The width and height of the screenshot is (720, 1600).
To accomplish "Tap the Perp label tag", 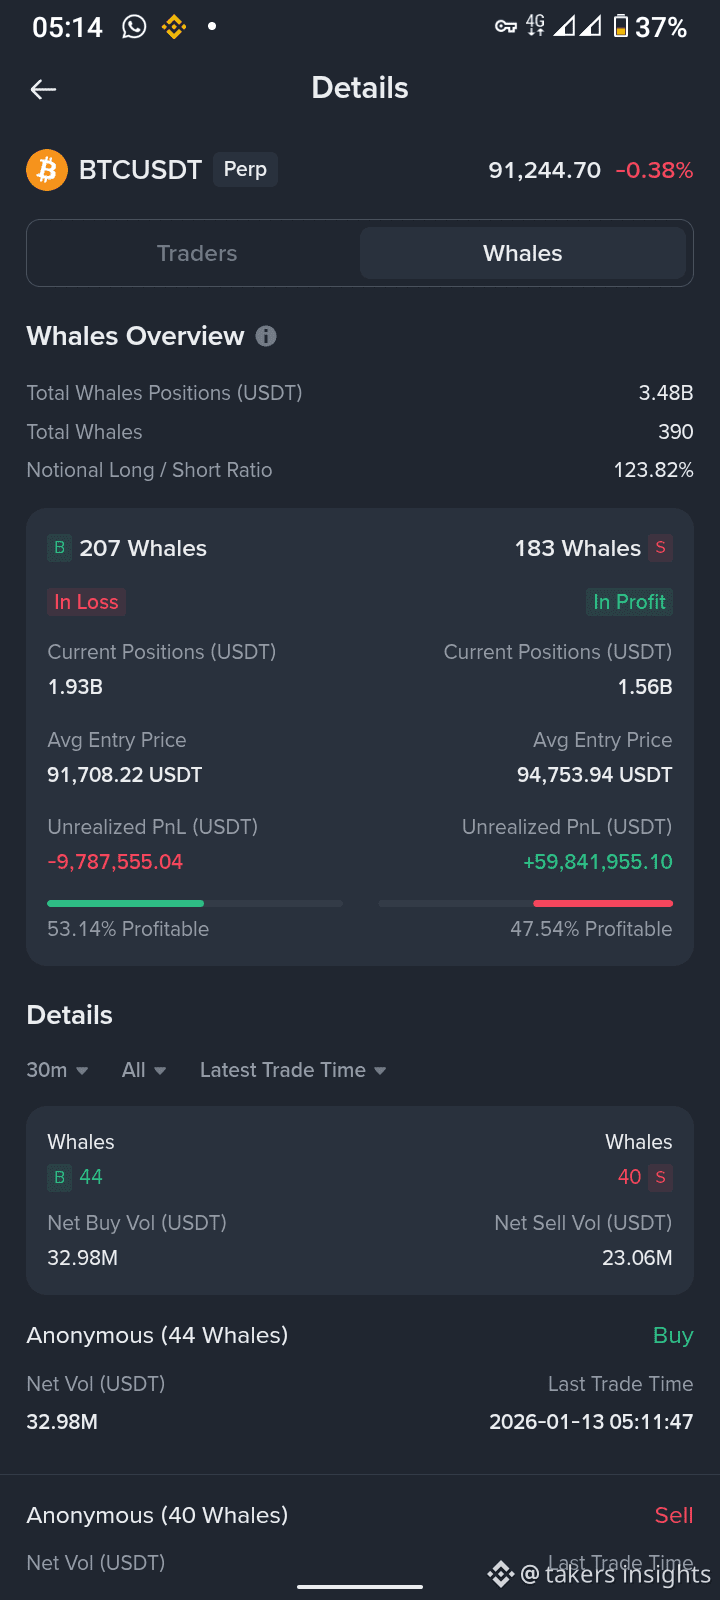I will click(245, 169).
